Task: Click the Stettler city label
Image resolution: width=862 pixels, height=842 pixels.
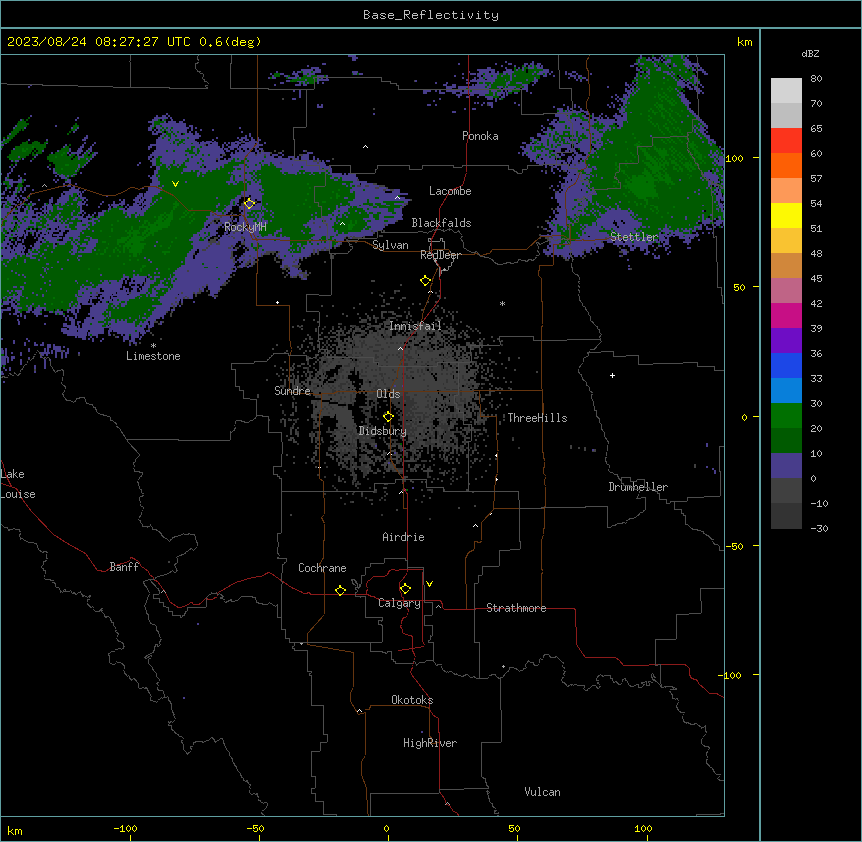Action: coord(634,237)
